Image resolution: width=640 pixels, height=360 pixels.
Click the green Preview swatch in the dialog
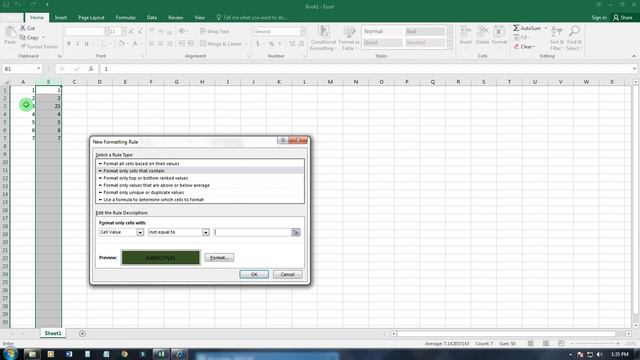160,258
